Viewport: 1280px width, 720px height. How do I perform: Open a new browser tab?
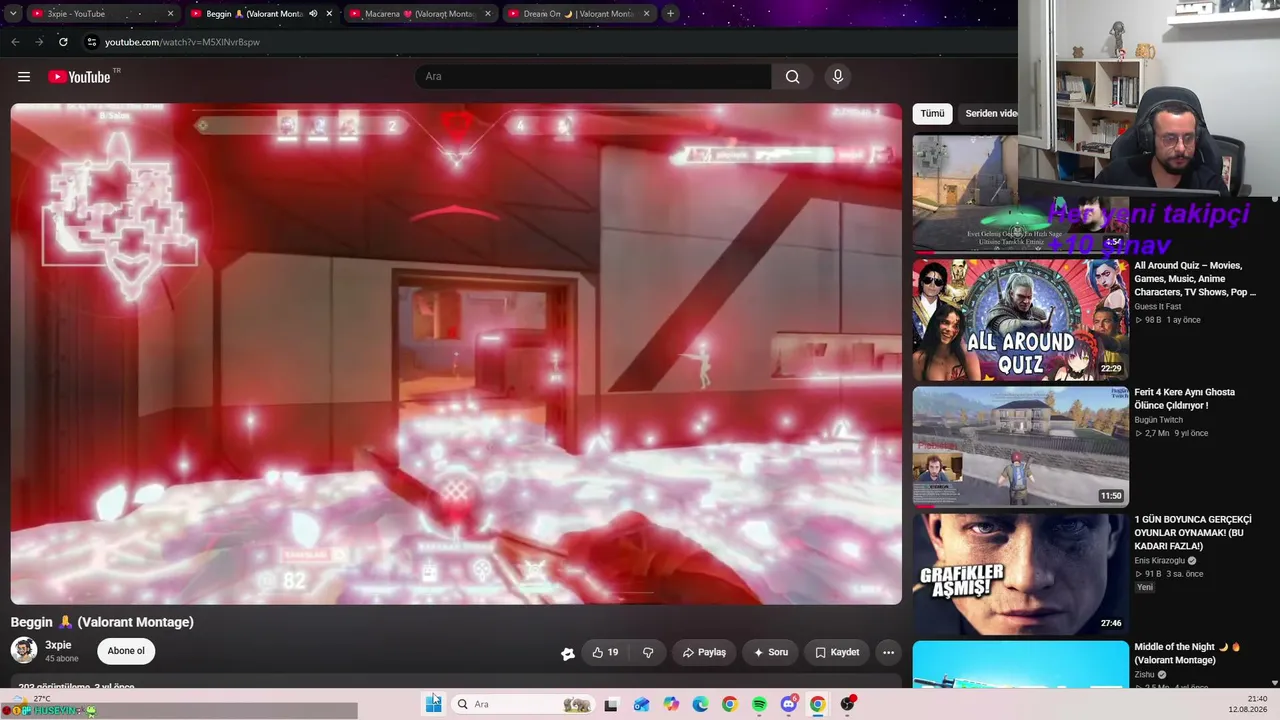click(670, 14)
